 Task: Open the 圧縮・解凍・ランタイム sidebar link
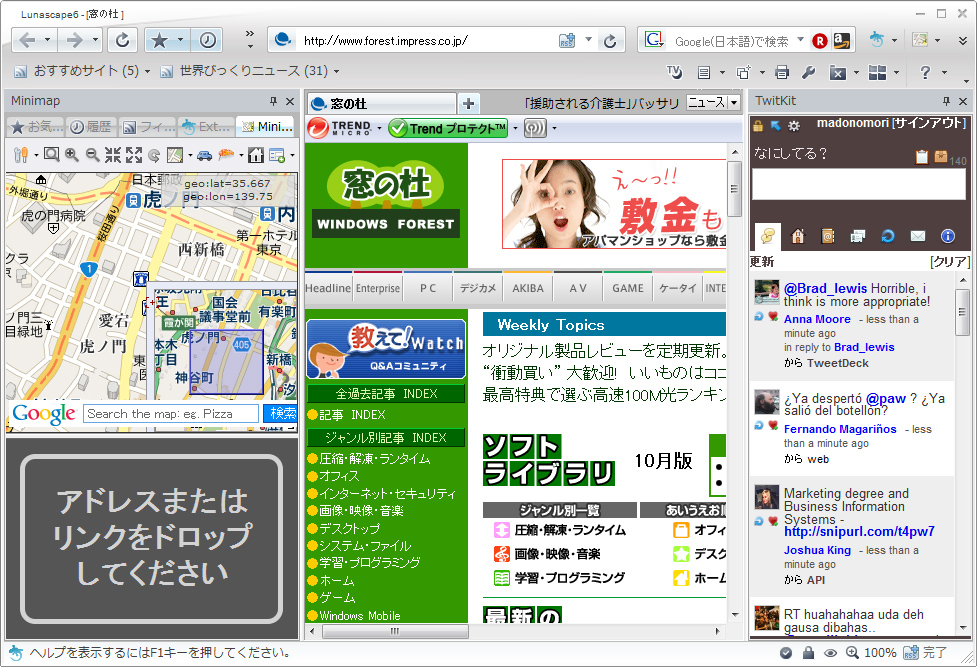(x=374, y=459)
